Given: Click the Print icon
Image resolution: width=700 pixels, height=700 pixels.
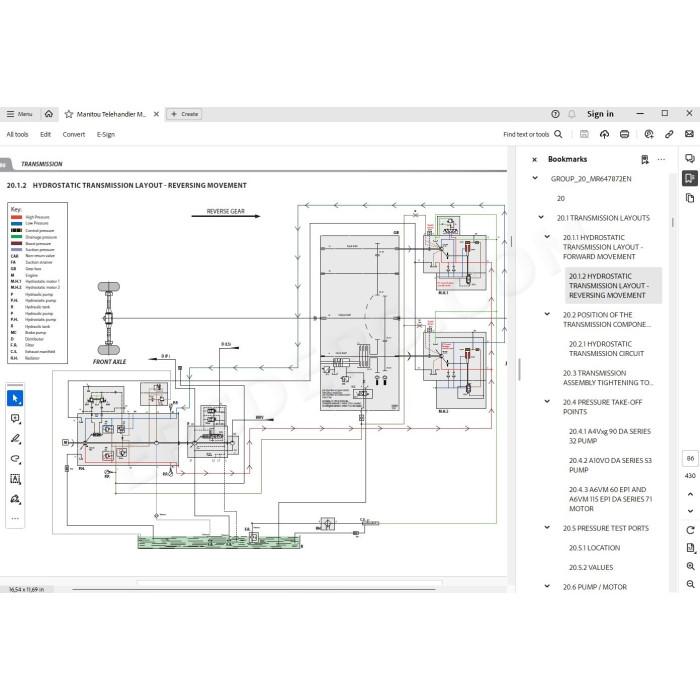Looking at the screenshot, I should (625, 134).
